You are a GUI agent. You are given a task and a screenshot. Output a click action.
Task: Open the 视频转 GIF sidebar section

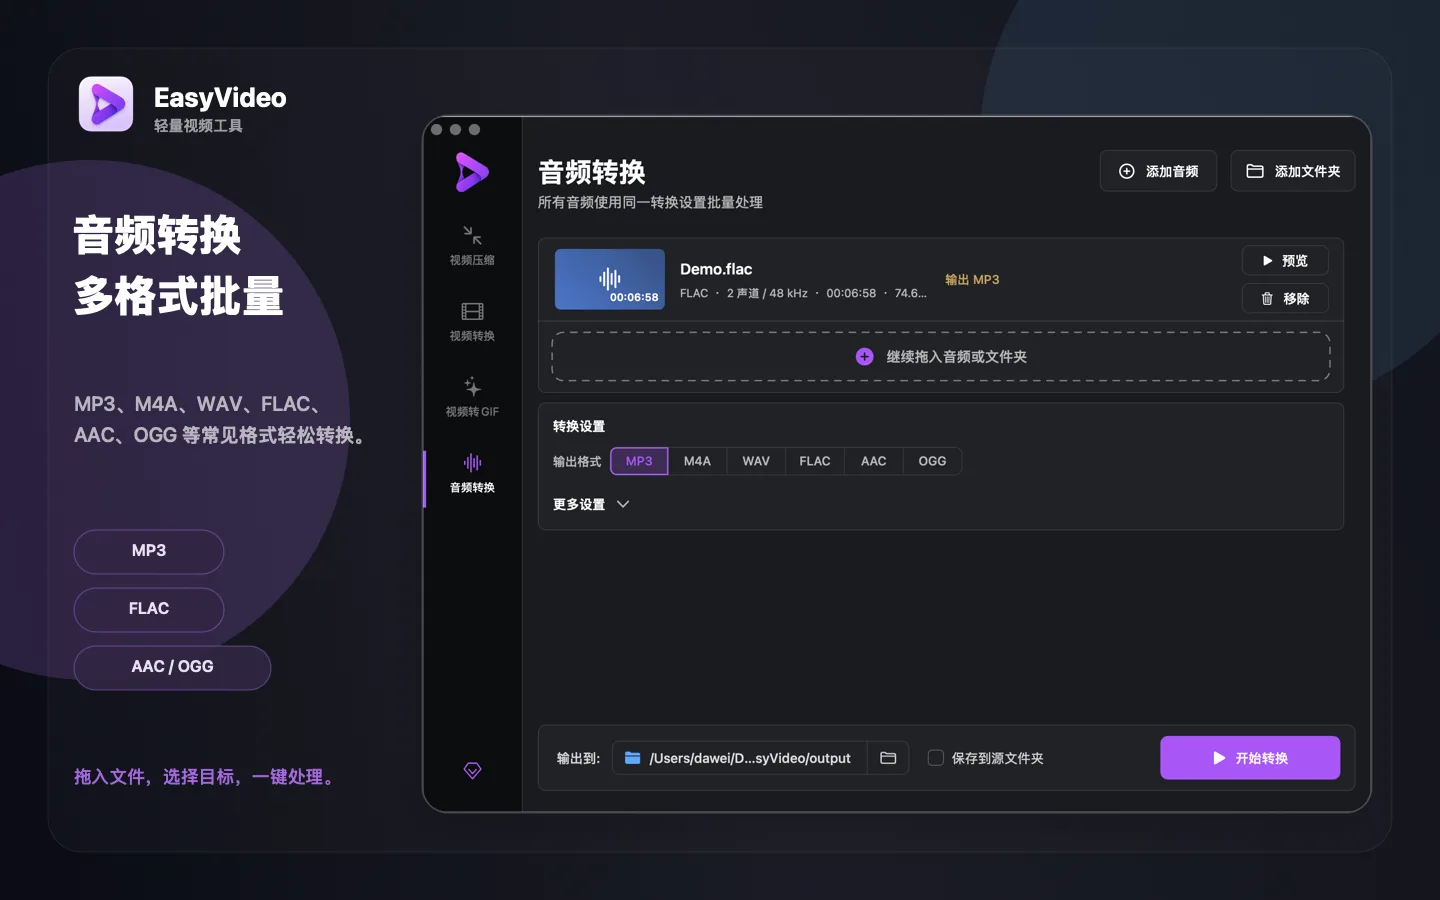tap(472, 397)
